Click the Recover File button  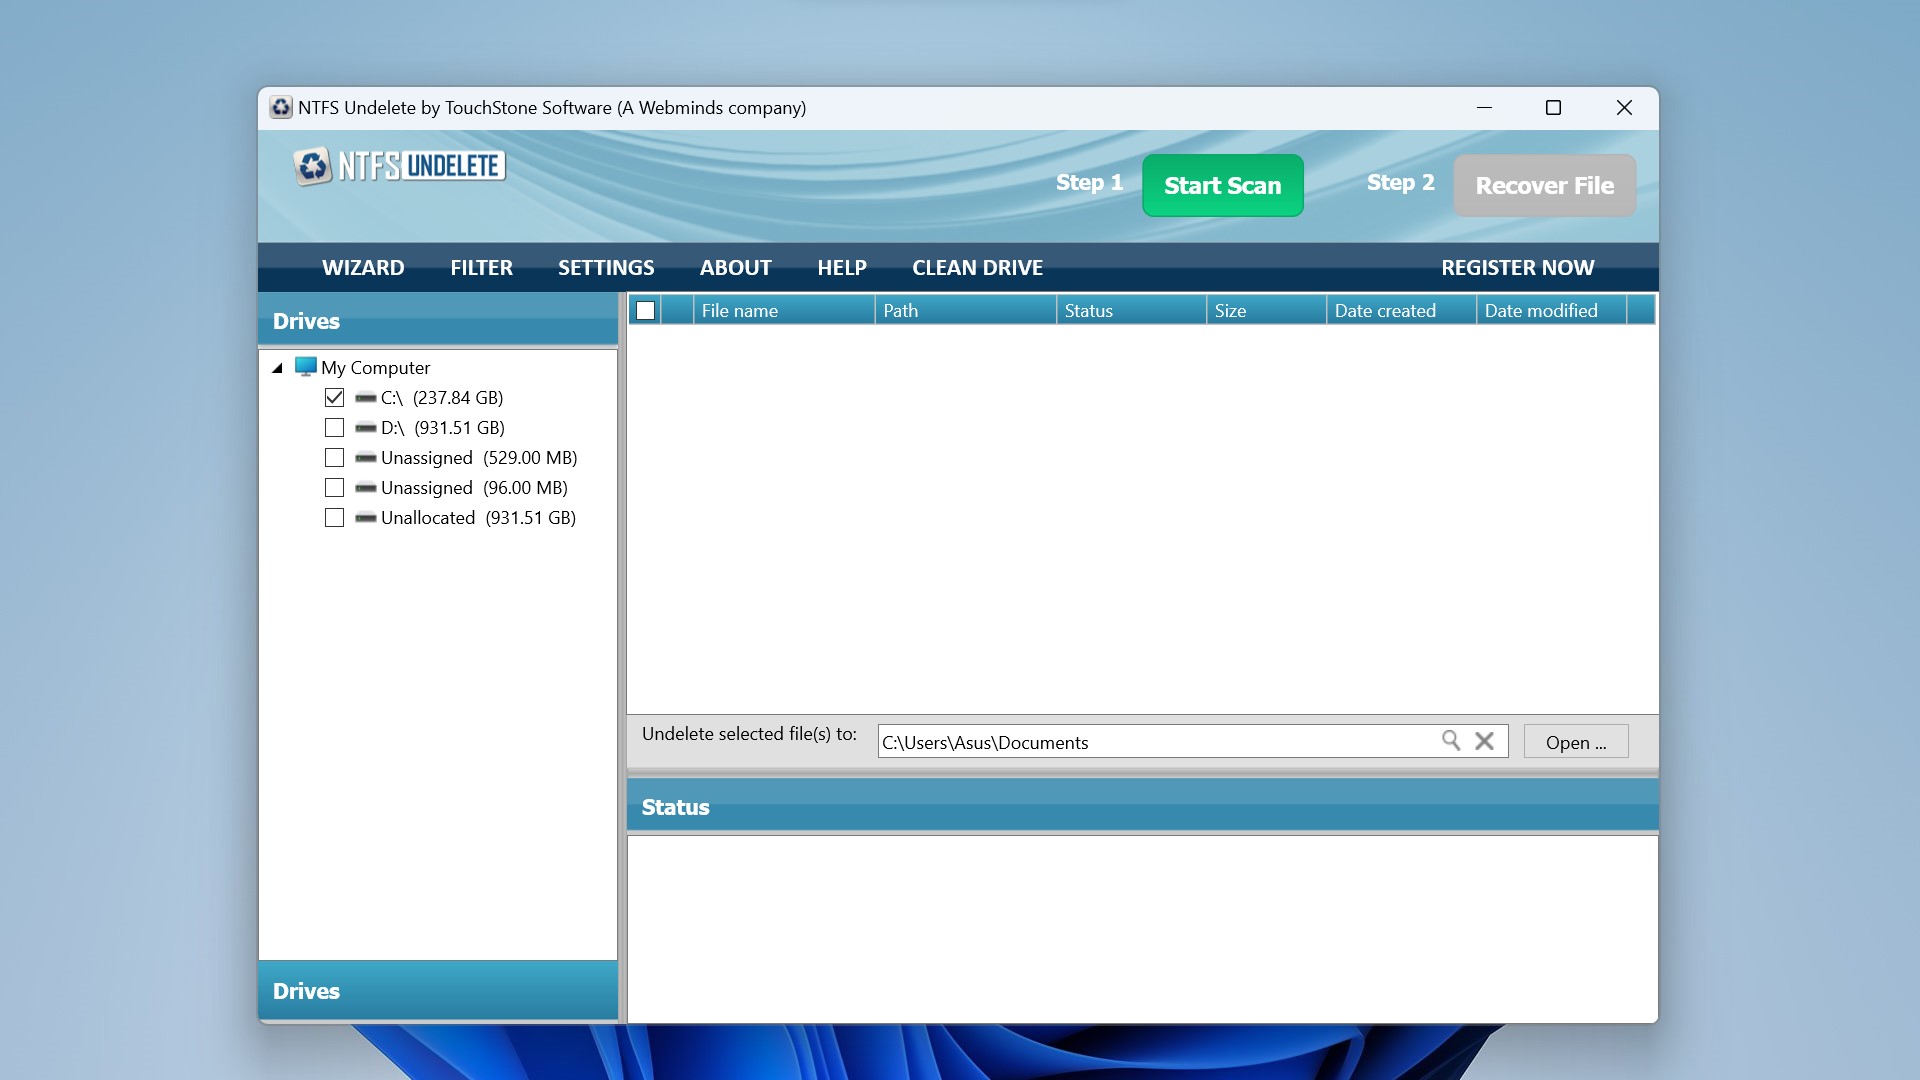tap(1545, 185)
